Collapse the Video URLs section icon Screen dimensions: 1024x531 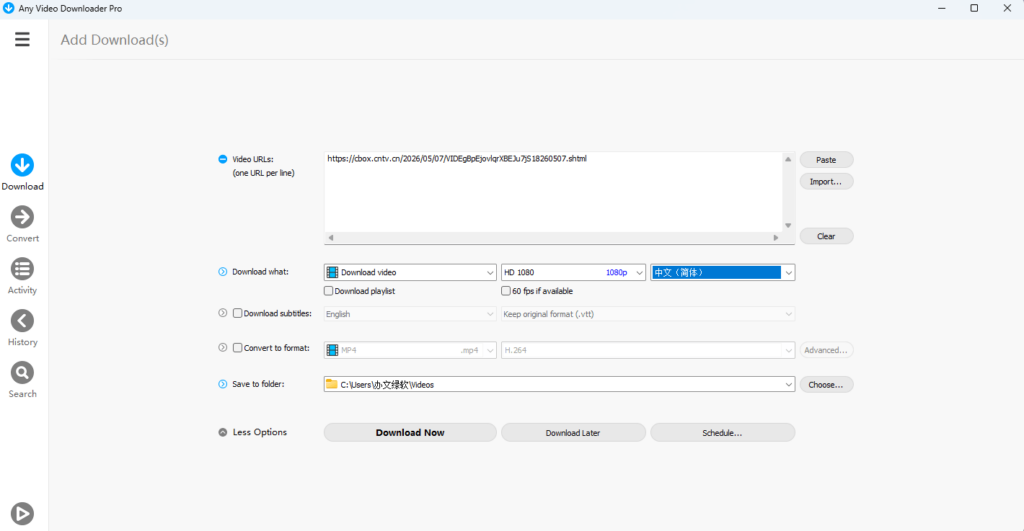click(x=223, y=159)
